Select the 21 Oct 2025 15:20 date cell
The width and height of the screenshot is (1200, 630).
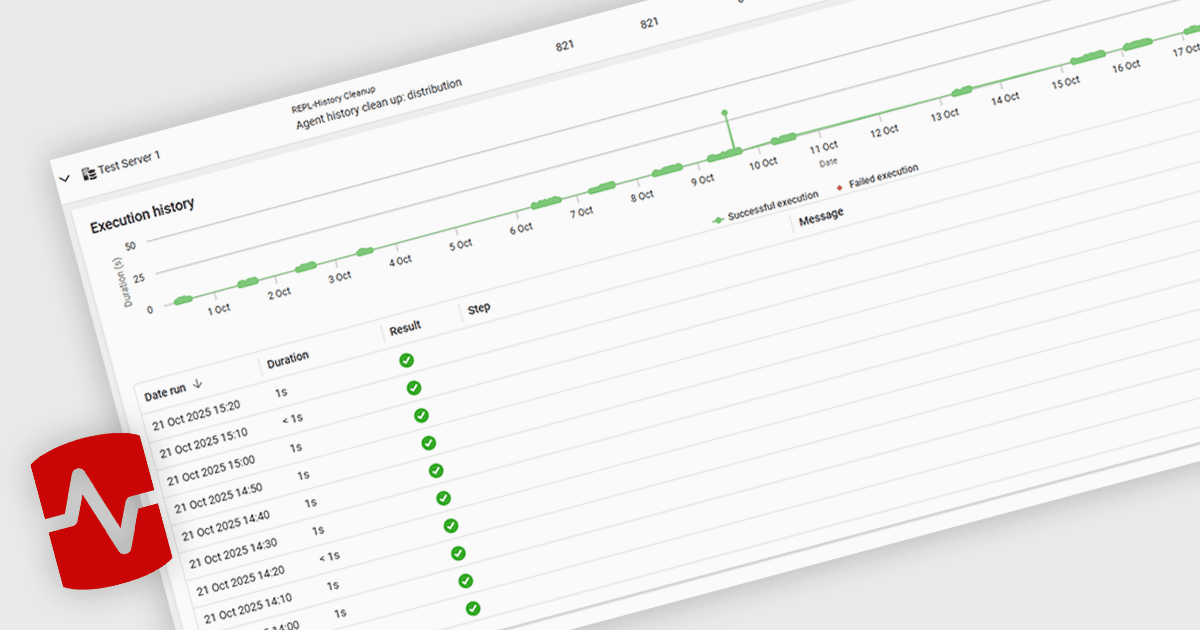(x=196, y=416)
